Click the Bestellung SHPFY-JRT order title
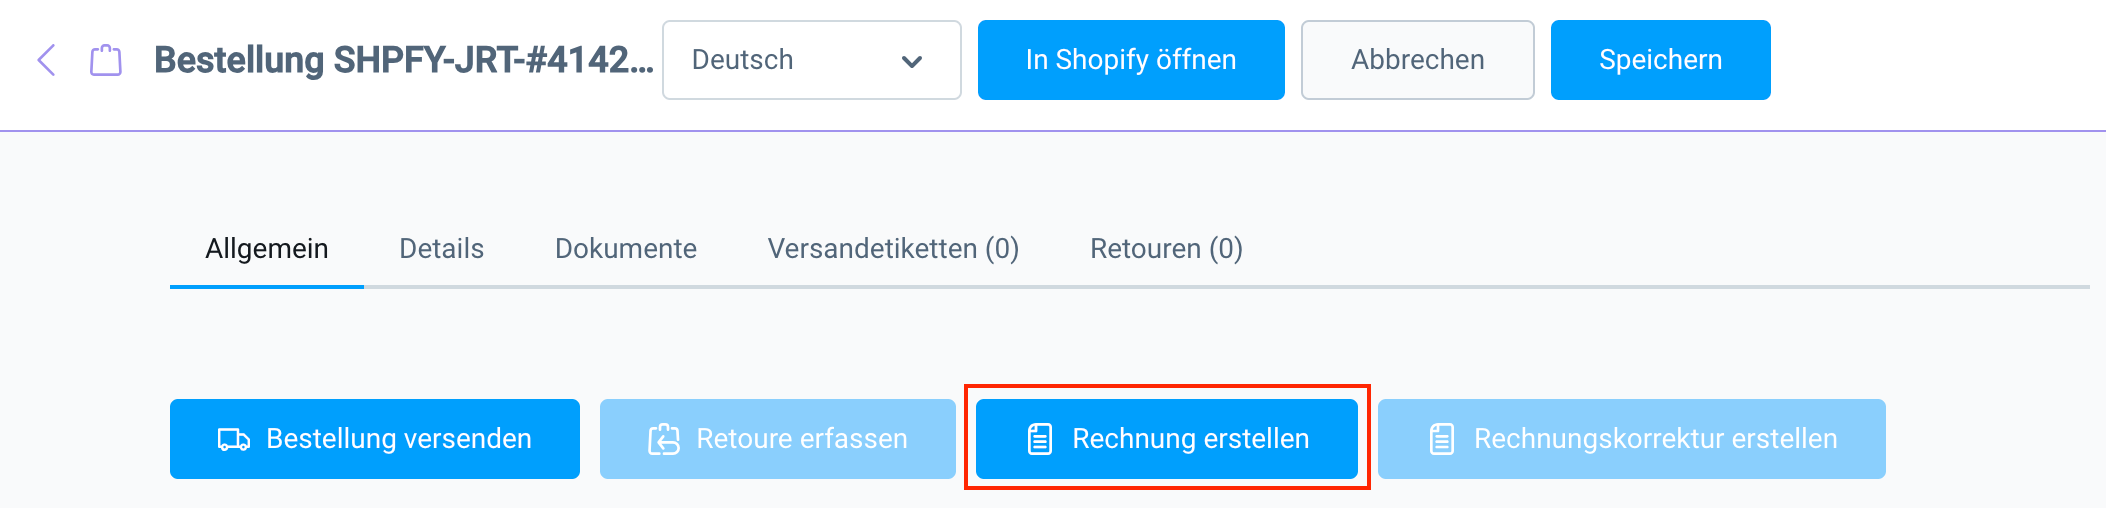Image resolution: width=2106 pixels, height=508 pixels. click(403, 60)
